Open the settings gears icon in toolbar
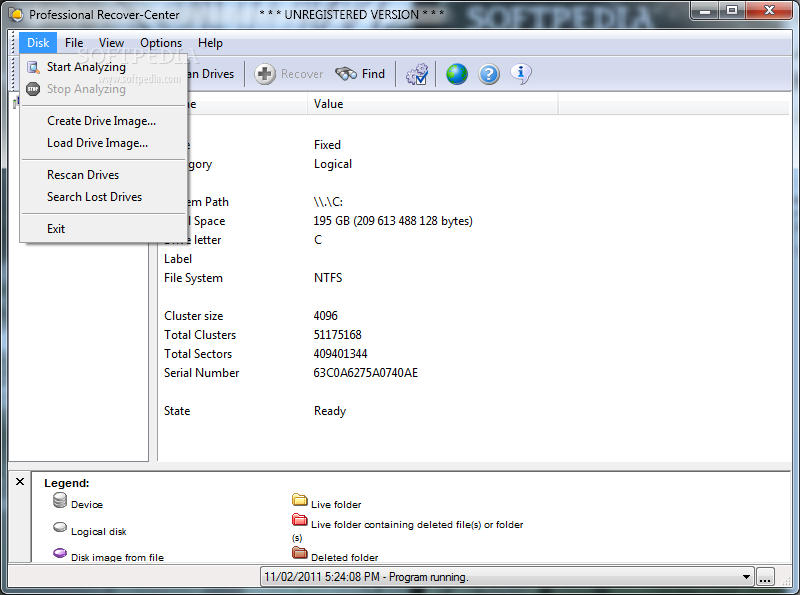Viewport: 800px width, 595px height. click(417, 75)
